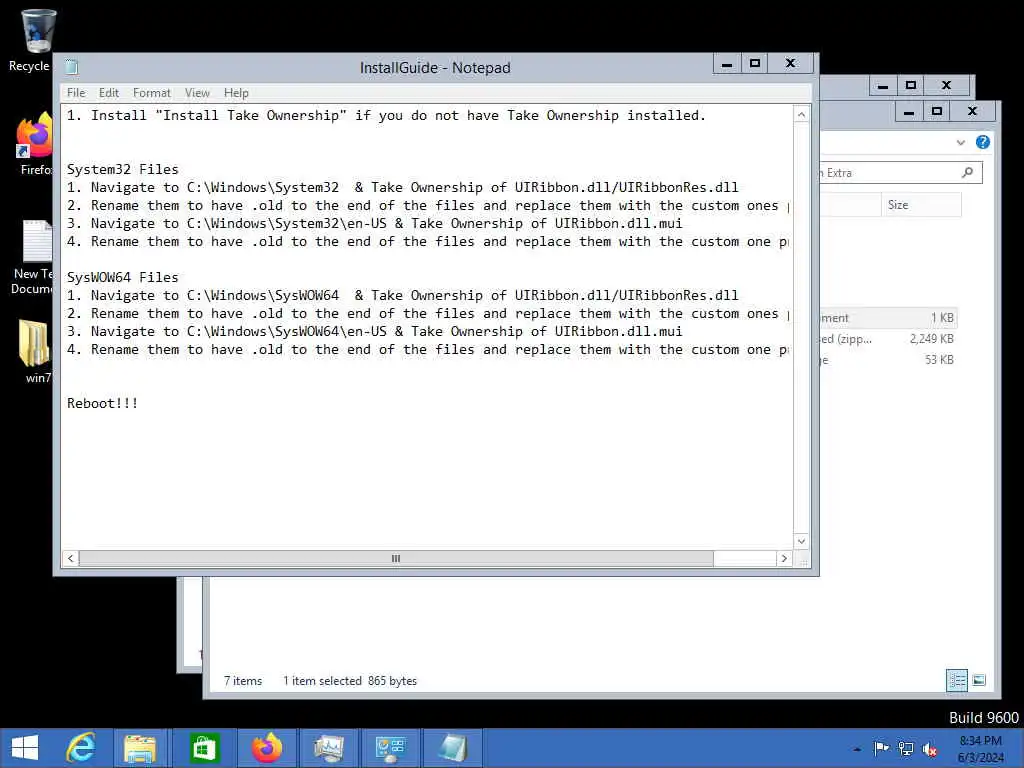Close the rear Explorer window

pyautogui.click(x=946, y=85)
